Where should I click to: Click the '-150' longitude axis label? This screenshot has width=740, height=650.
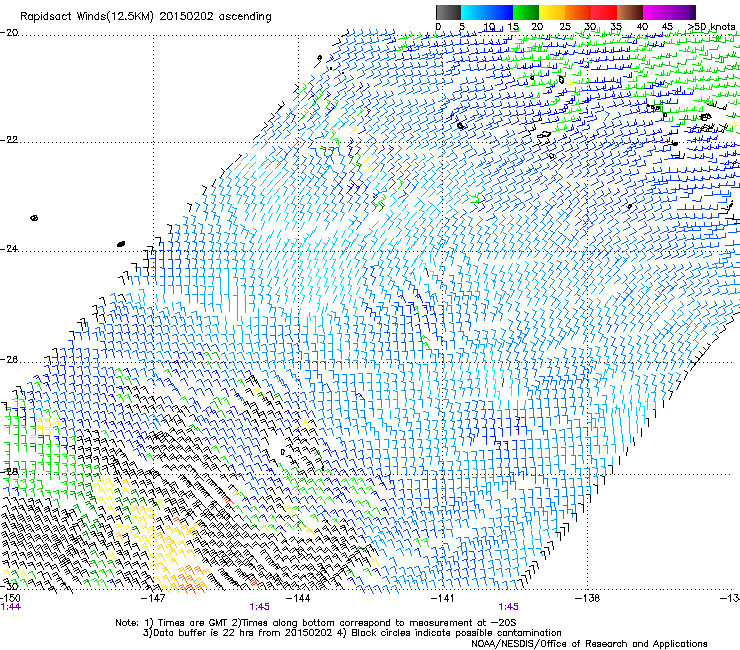[x=10, y=598]
